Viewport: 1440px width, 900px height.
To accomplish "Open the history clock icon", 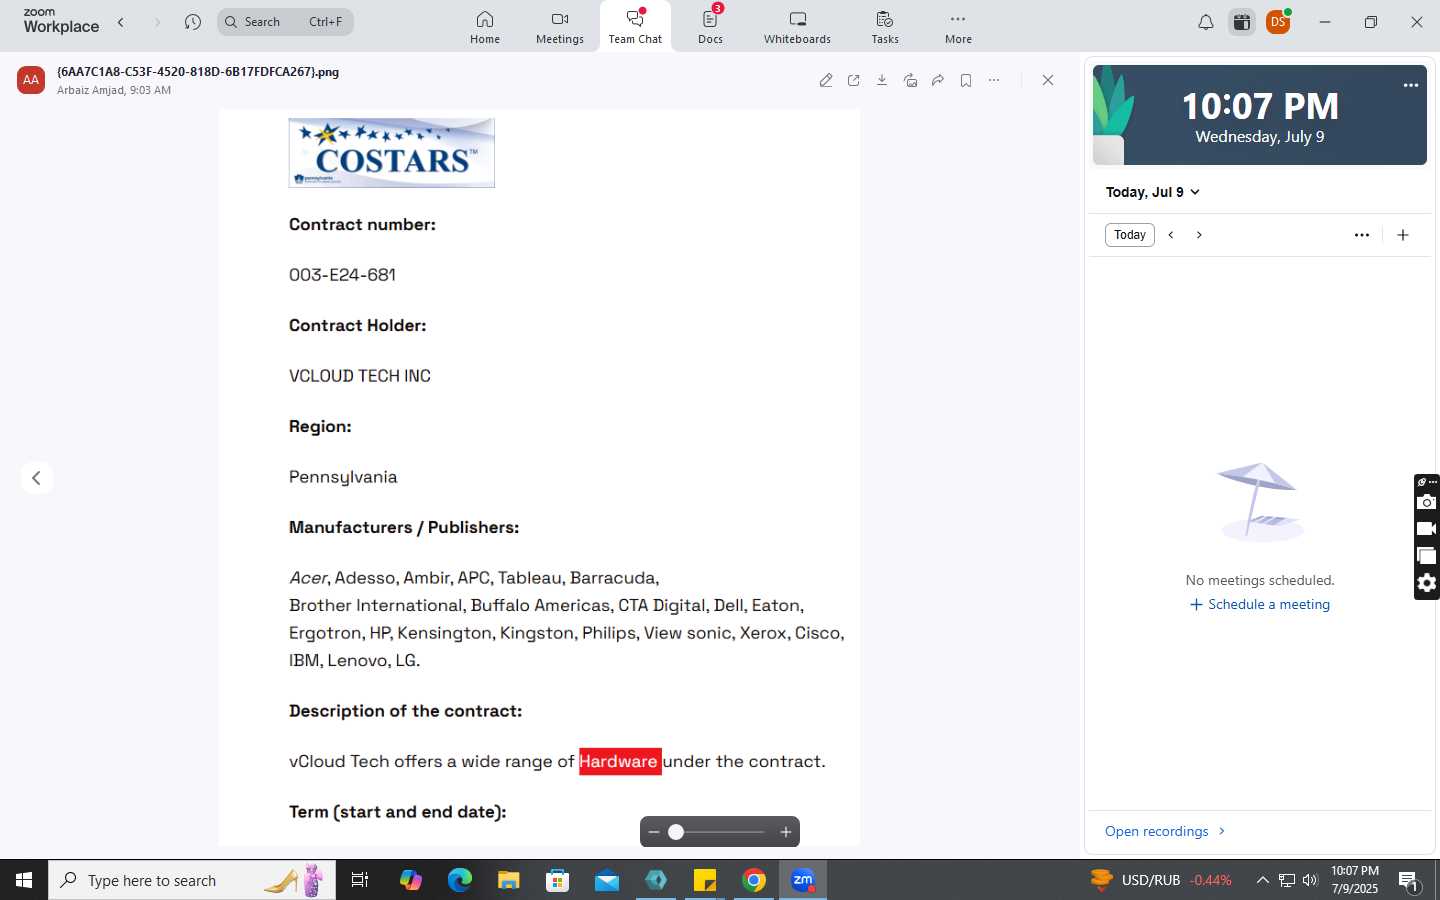I will [193, 22].
